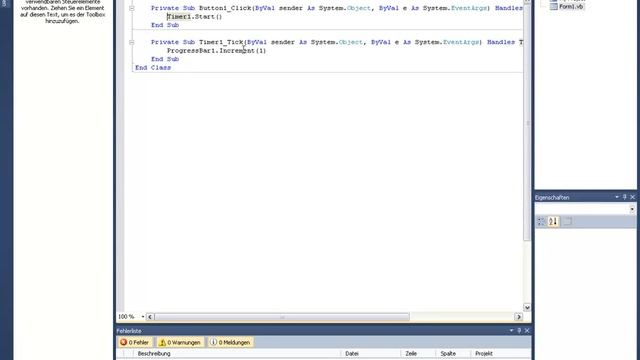Switch properties to alphabetical sort

coord(553,222)
